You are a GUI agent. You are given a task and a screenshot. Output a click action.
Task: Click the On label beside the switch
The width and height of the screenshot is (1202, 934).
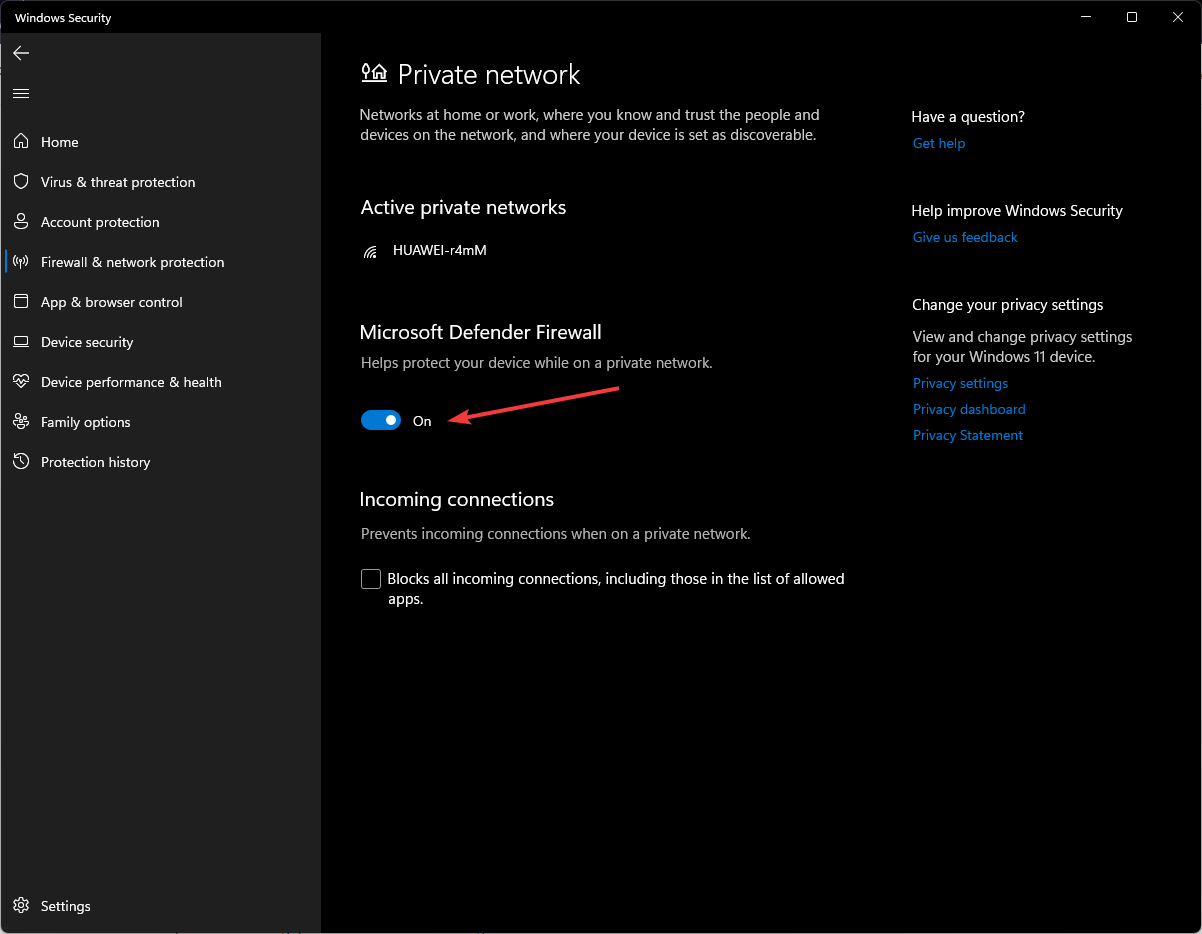[422, 421]
